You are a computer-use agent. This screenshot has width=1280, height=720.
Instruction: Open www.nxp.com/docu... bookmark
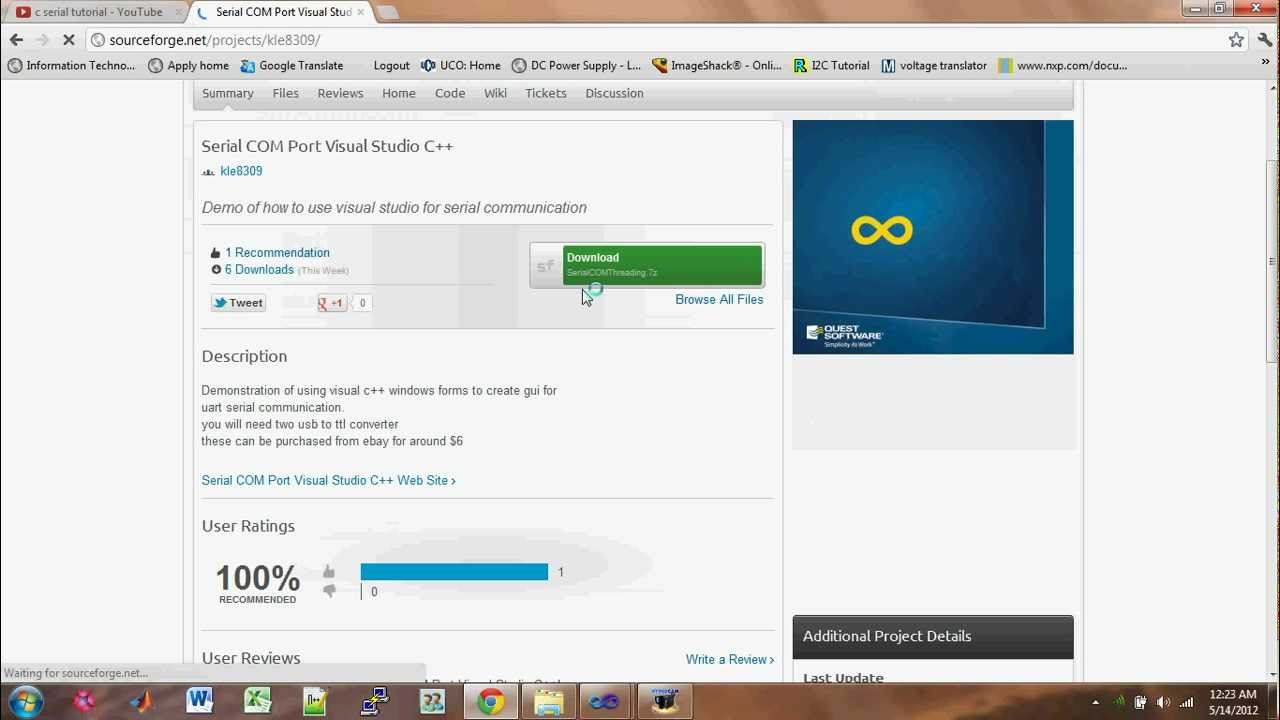[1062, 65]
